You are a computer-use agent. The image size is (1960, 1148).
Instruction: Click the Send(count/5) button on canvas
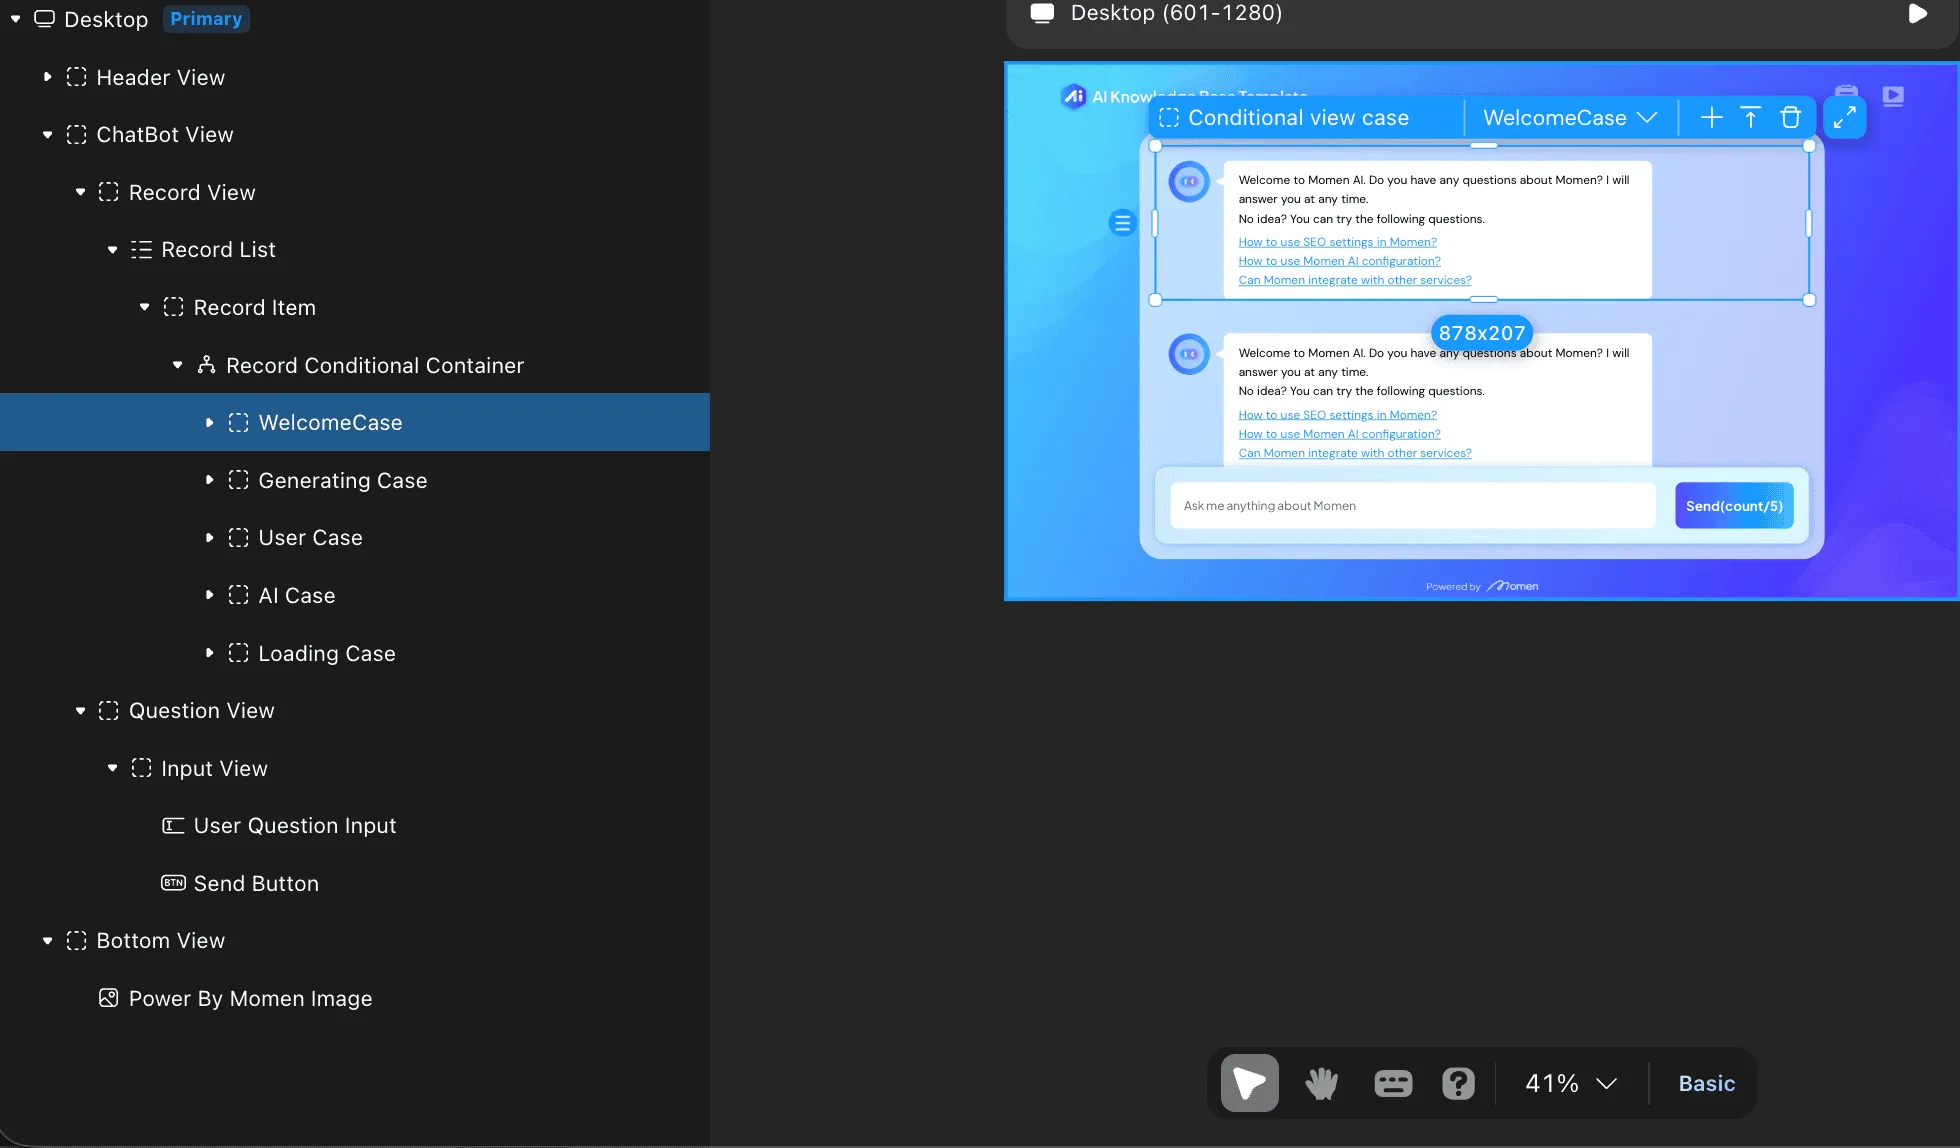point(1734,506)
